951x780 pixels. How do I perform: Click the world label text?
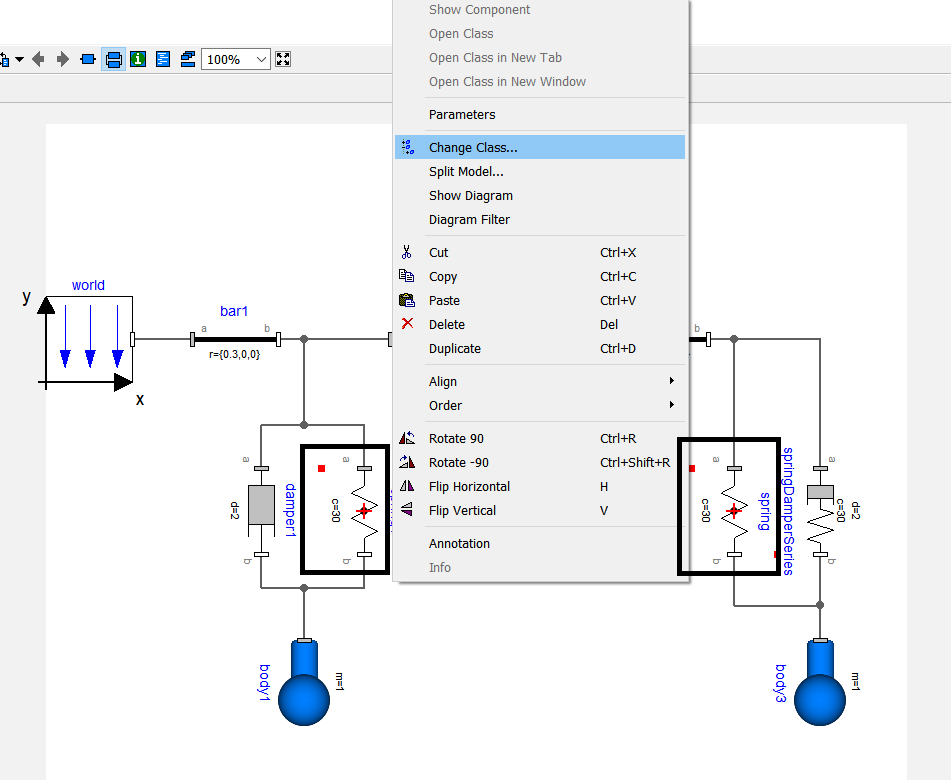click(x=88, y=285)
